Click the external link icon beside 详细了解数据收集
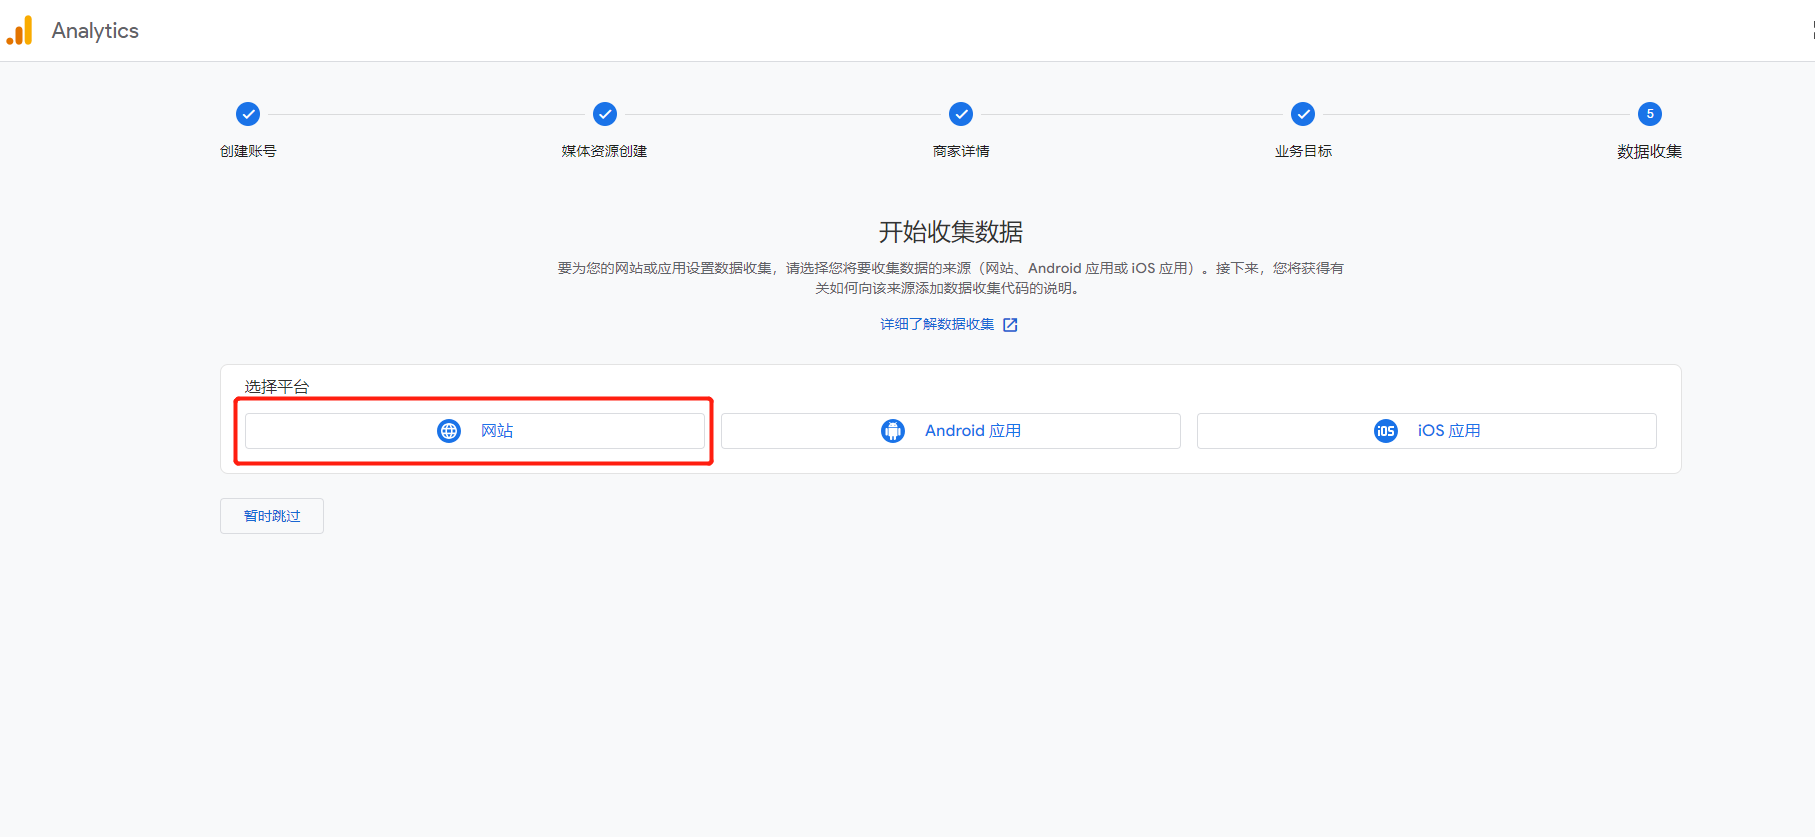The height and width of the screenshot is (837, 1815). coord(1010,325)
